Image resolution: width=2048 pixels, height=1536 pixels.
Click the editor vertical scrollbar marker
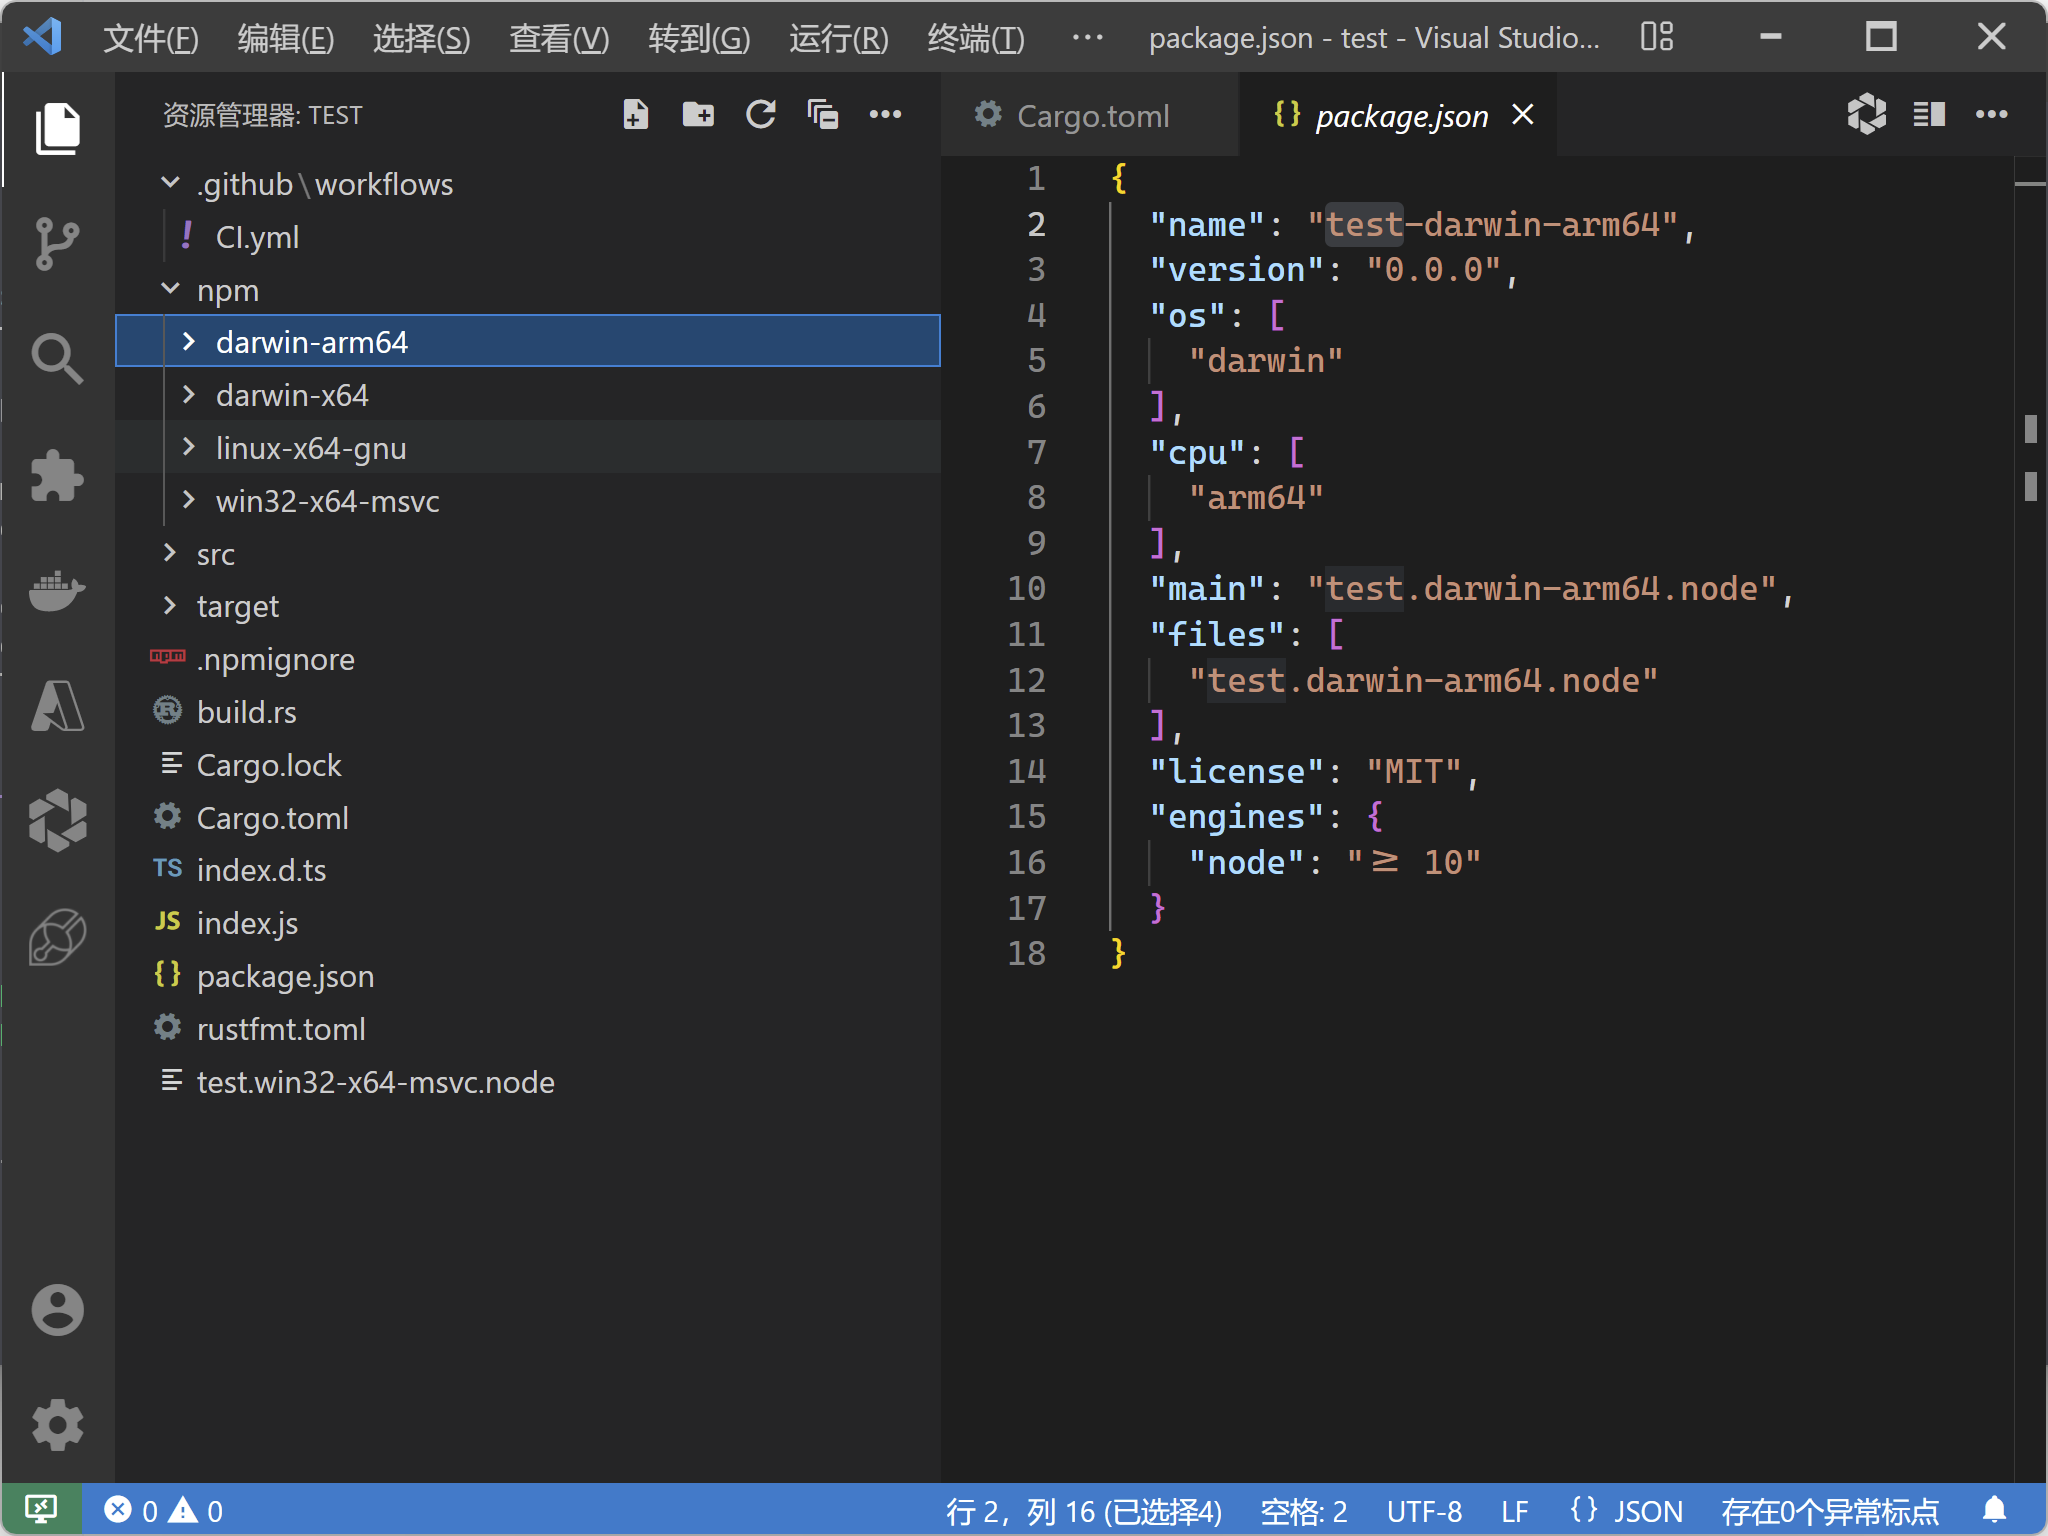click(x=2030, y=430)
